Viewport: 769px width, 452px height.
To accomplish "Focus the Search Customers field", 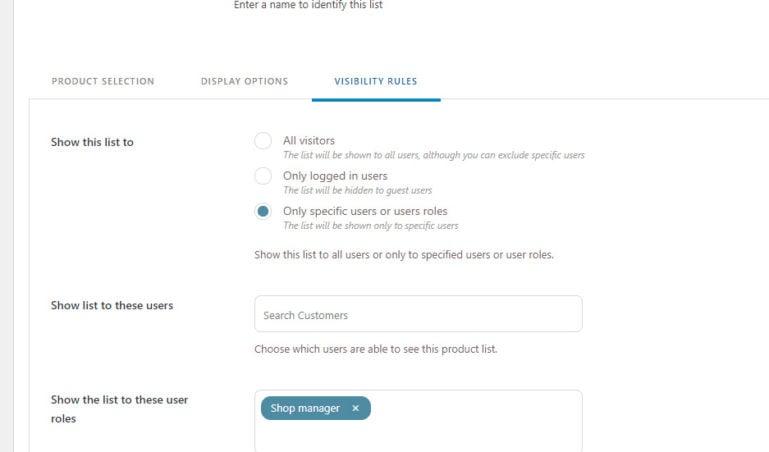I will click(x=418, y=314).
